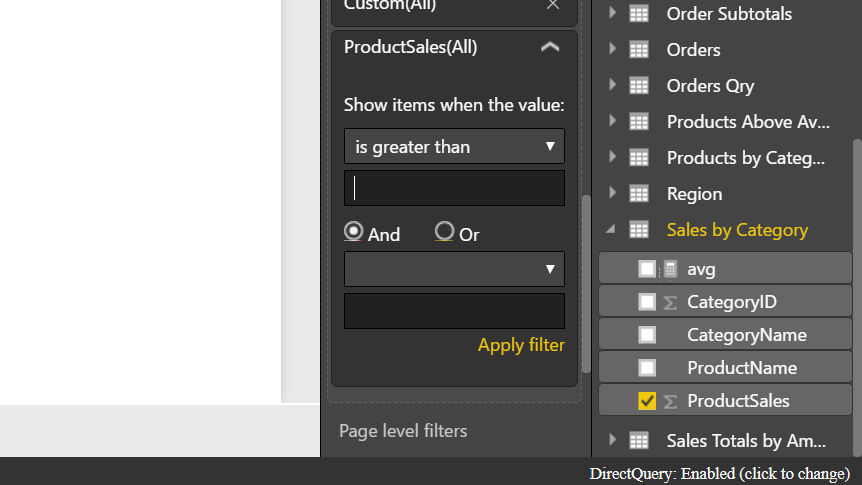Viewport: 862px width, 485px height.
Task: Uncheck the ProductSales field checkbox
Action: 647,401
